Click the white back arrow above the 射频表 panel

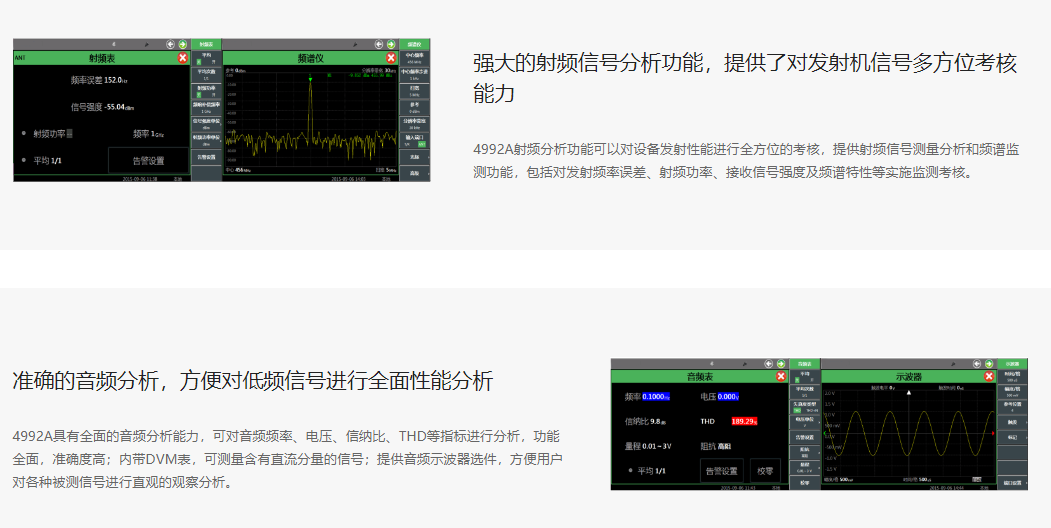170,44
